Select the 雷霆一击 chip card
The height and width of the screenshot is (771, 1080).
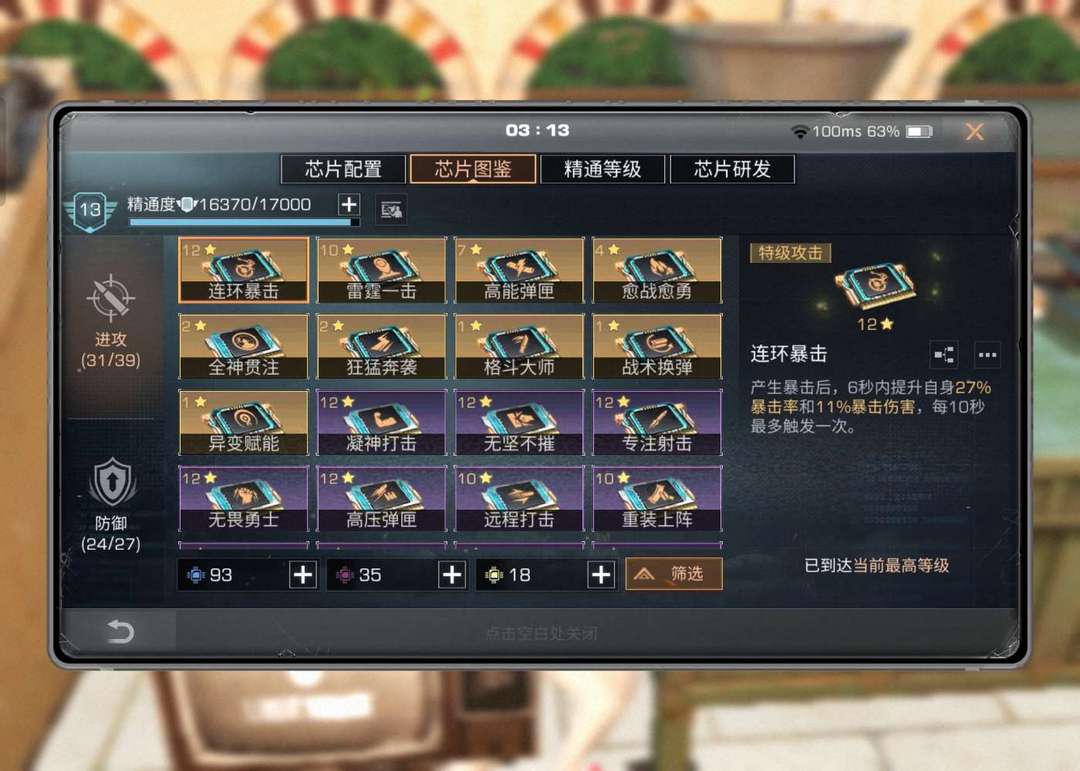382,270
